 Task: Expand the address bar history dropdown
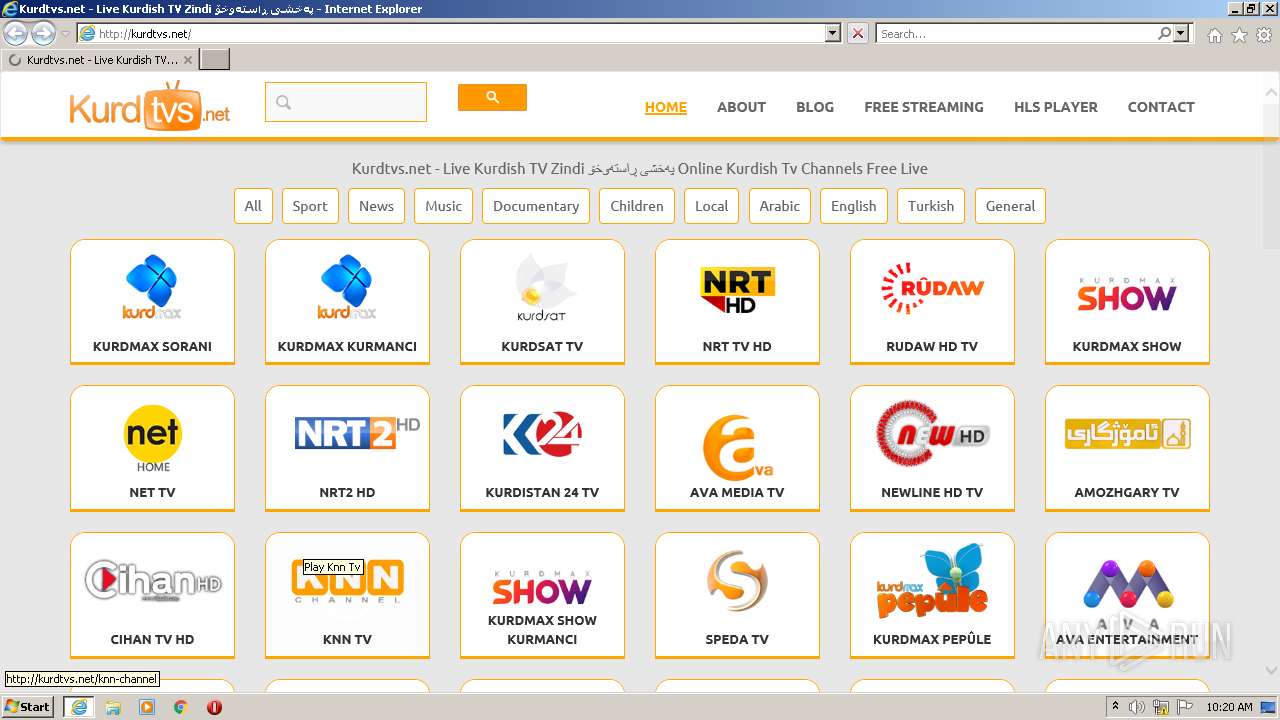click(x=833, y=33)
